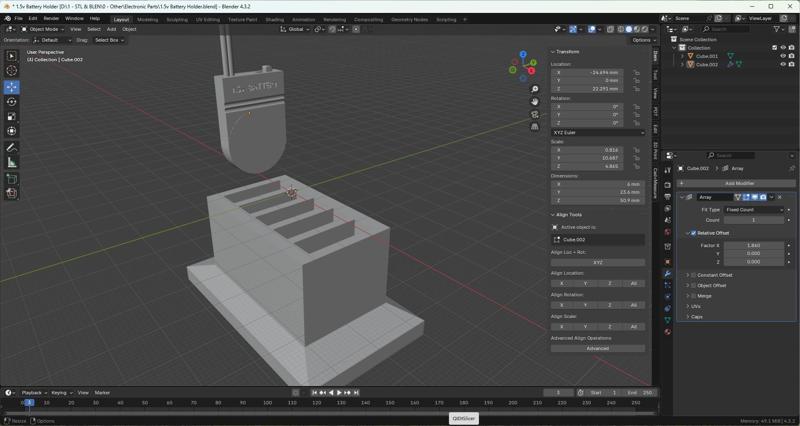The height and width of the screenshot is (426, 800).
Task: Open the Render menu
Action: click(x=51, y=18)
